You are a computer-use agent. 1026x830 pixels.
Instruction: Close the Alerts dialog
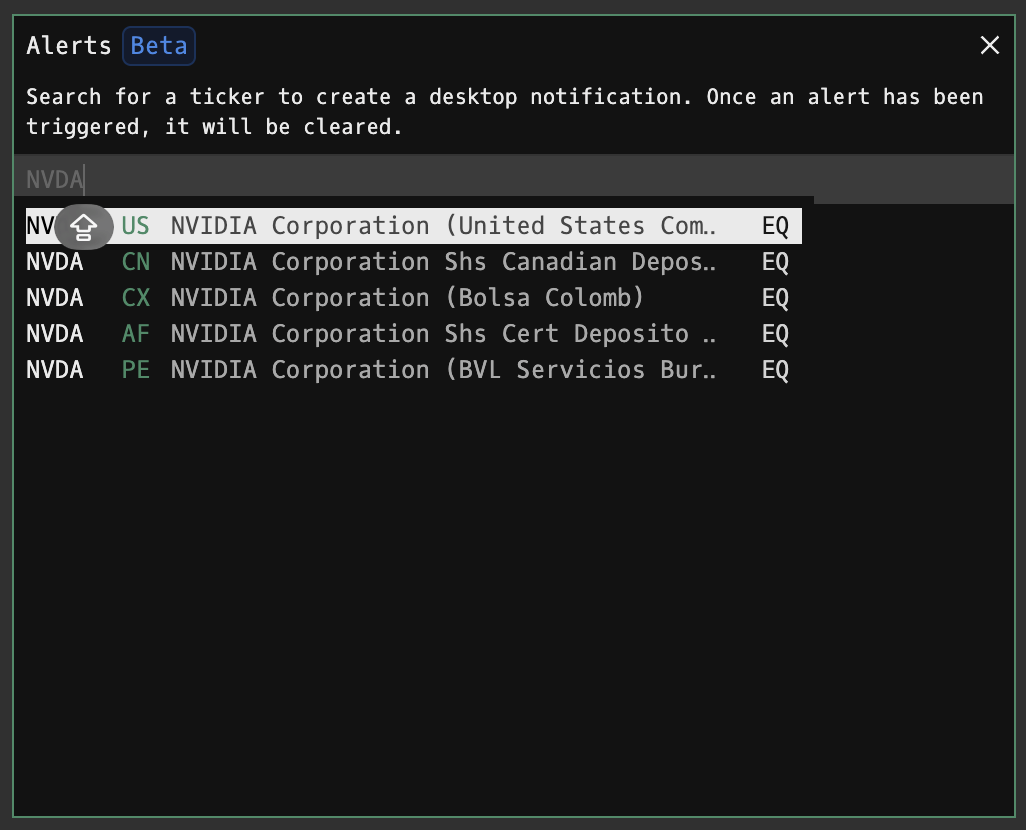coord(989,45)
